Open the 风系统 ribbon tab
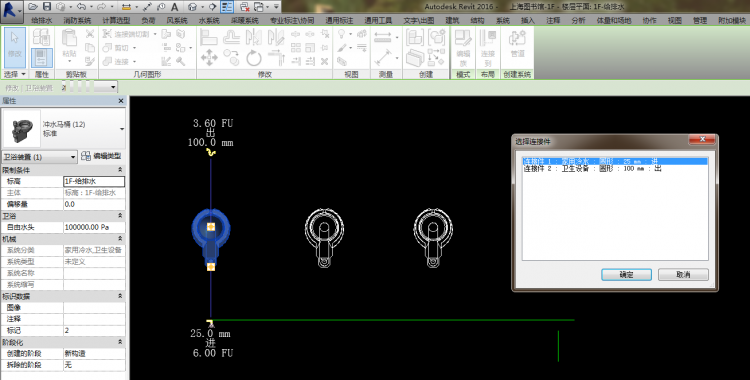750x380 pixels. (177, 20)
